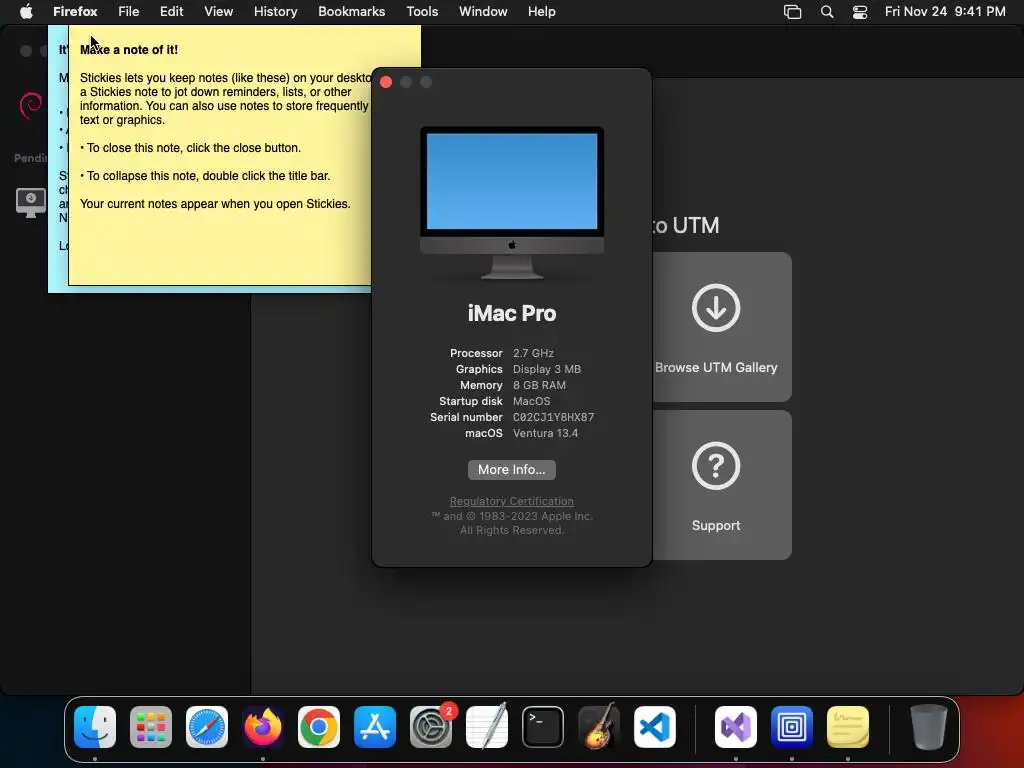Image resolution: width=1024 pixels, height=768 pixels.
Task: Click the line about collapsing this note
Action: (x=205, y=176)
